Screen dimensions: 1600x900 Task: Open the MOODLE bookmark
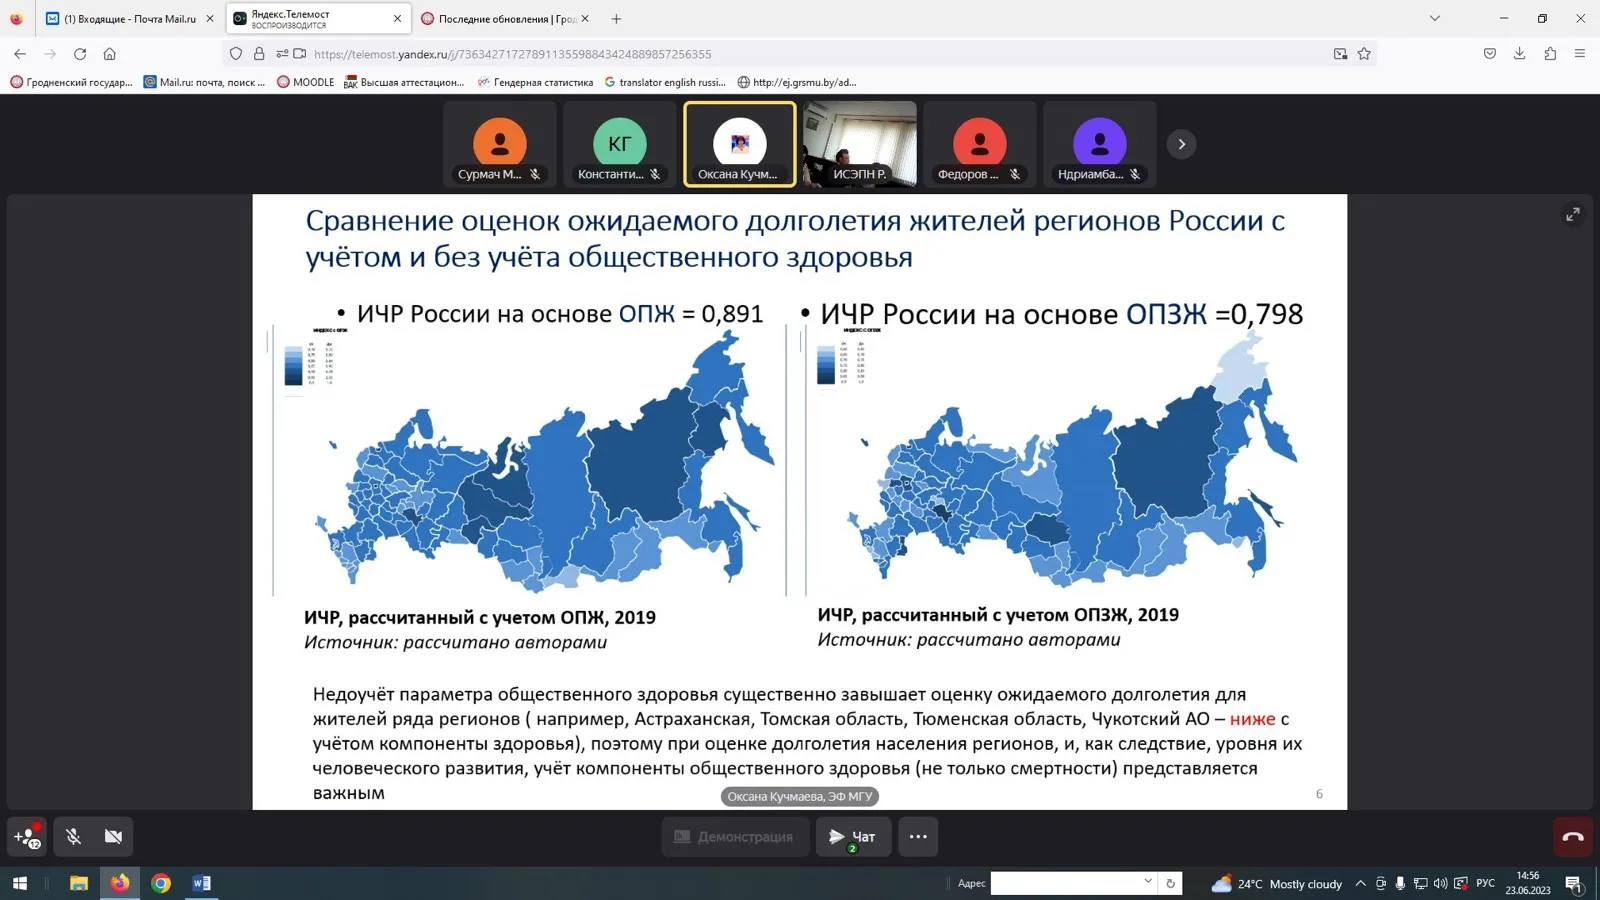(306, 82)
